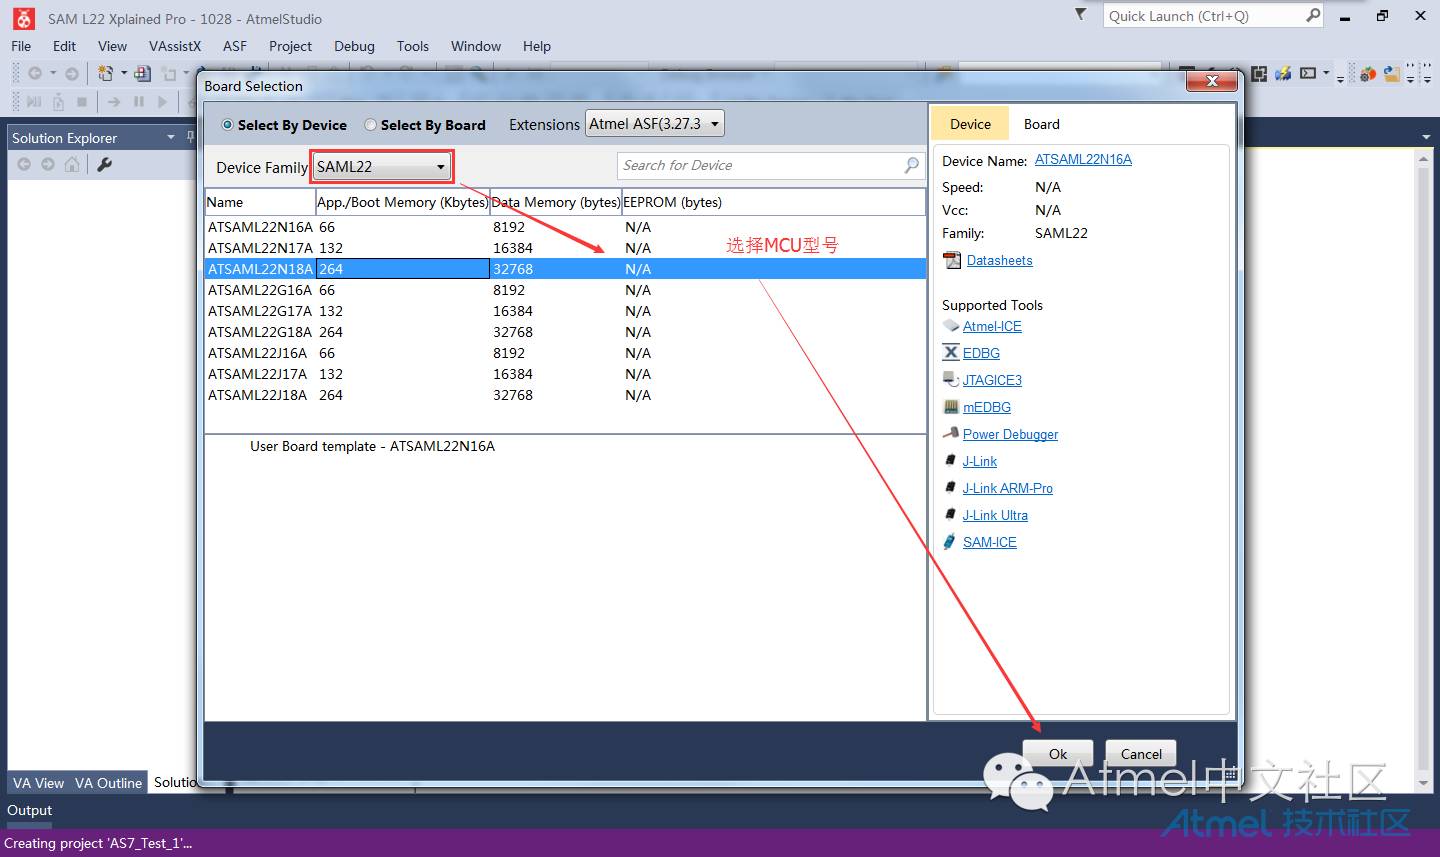The height and width of the screenshot is (857, 1440).
Task: Open the Output panel tab
Action: (30, 810)
